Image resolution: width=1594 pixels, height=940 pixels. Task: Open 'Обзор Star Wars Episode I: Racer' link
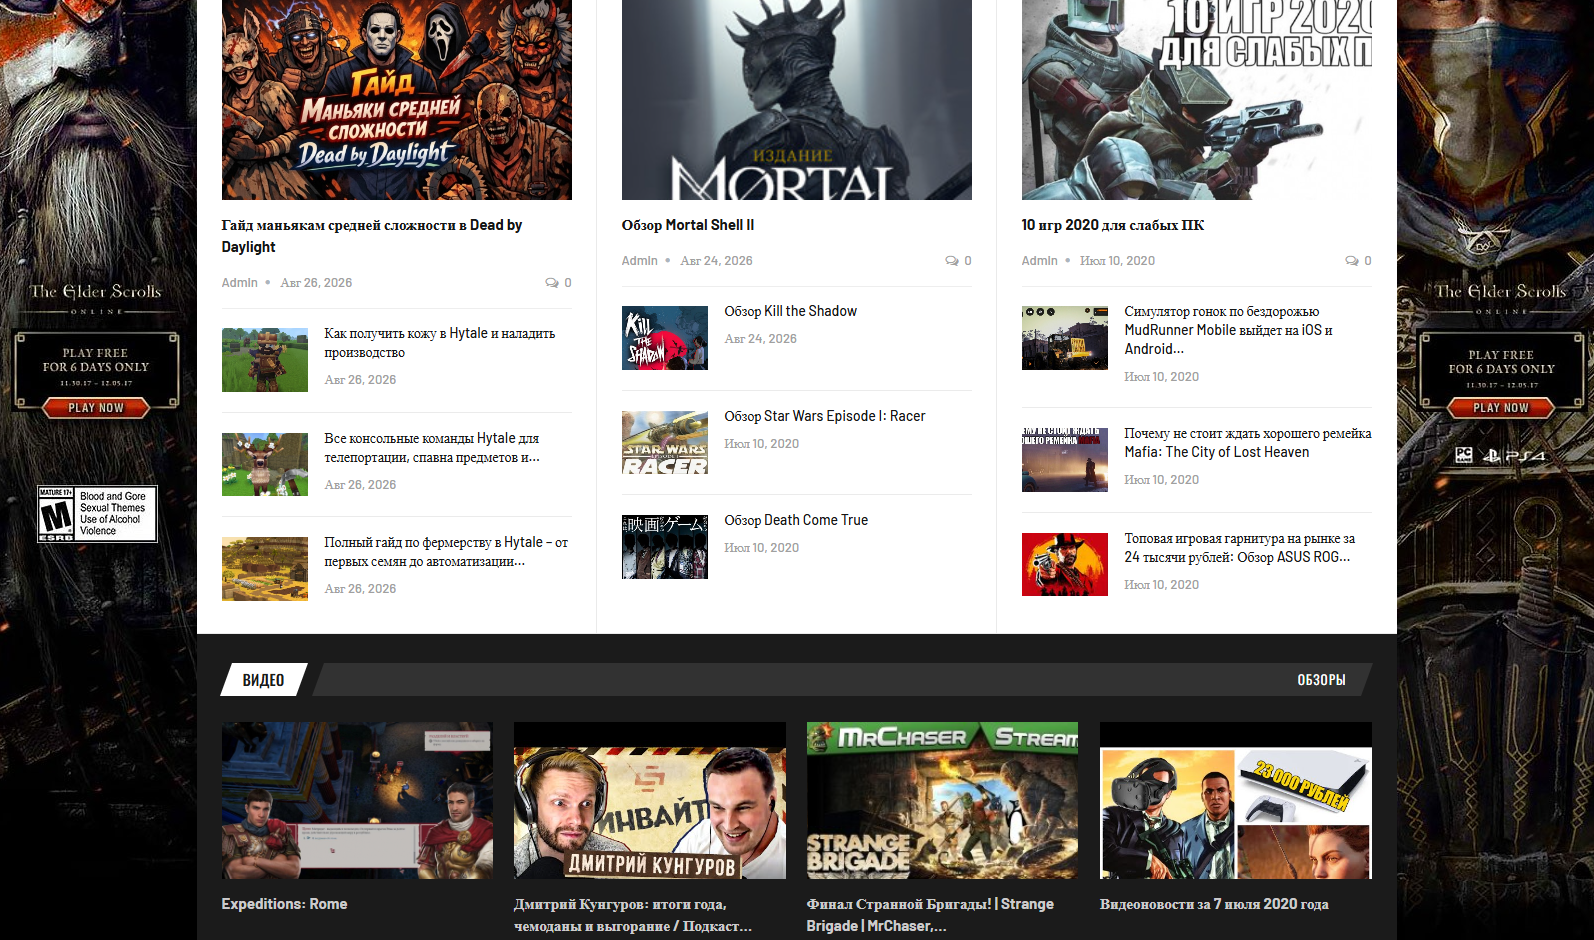tap(825, 416)
